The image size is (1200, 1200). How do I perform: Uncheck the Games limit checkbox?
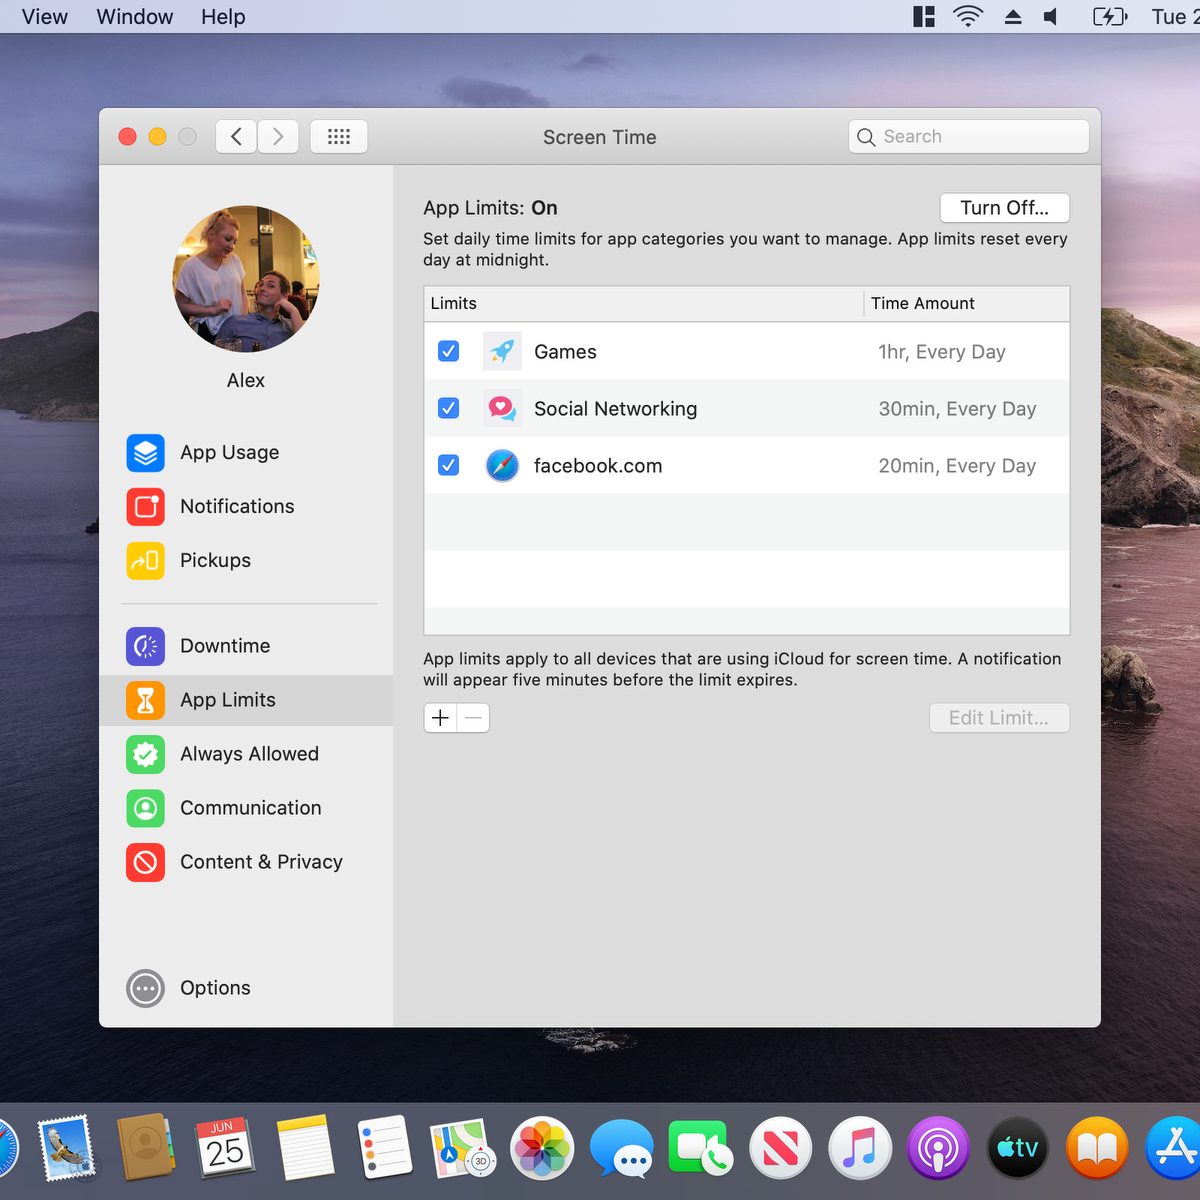point(449,351)
